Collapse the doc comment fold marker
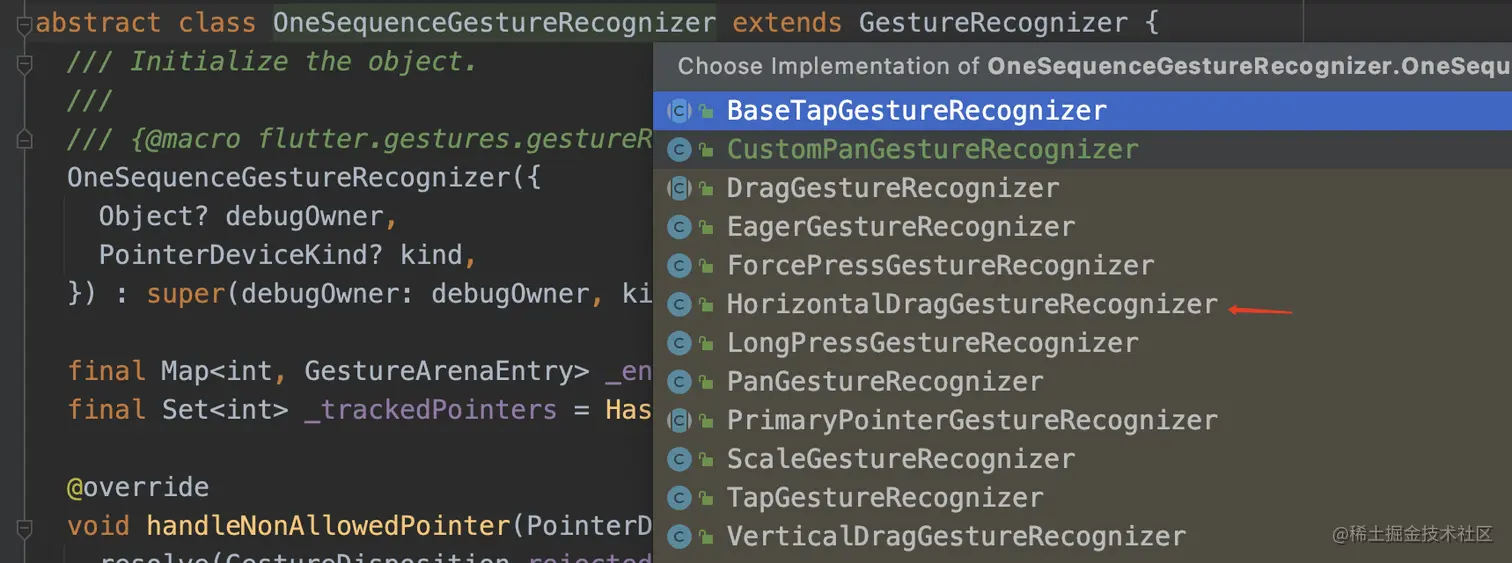The height and width of the screenshot is (563, 1512). 24,63
